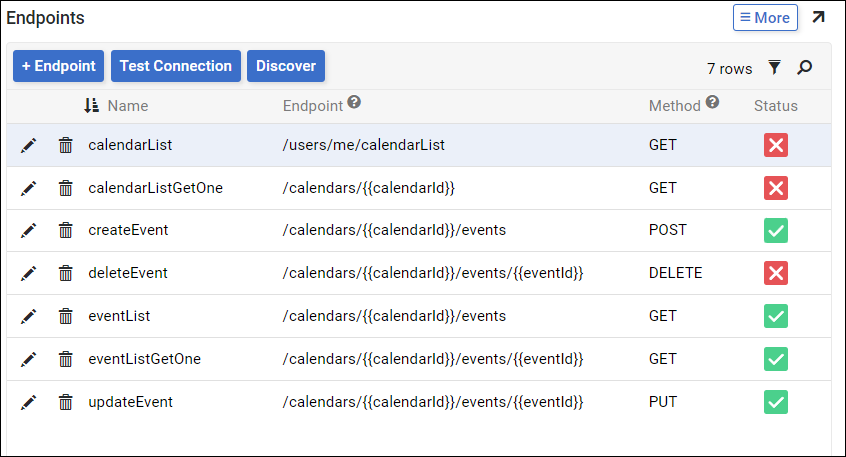Click the Discover button

tap(286, 66)
